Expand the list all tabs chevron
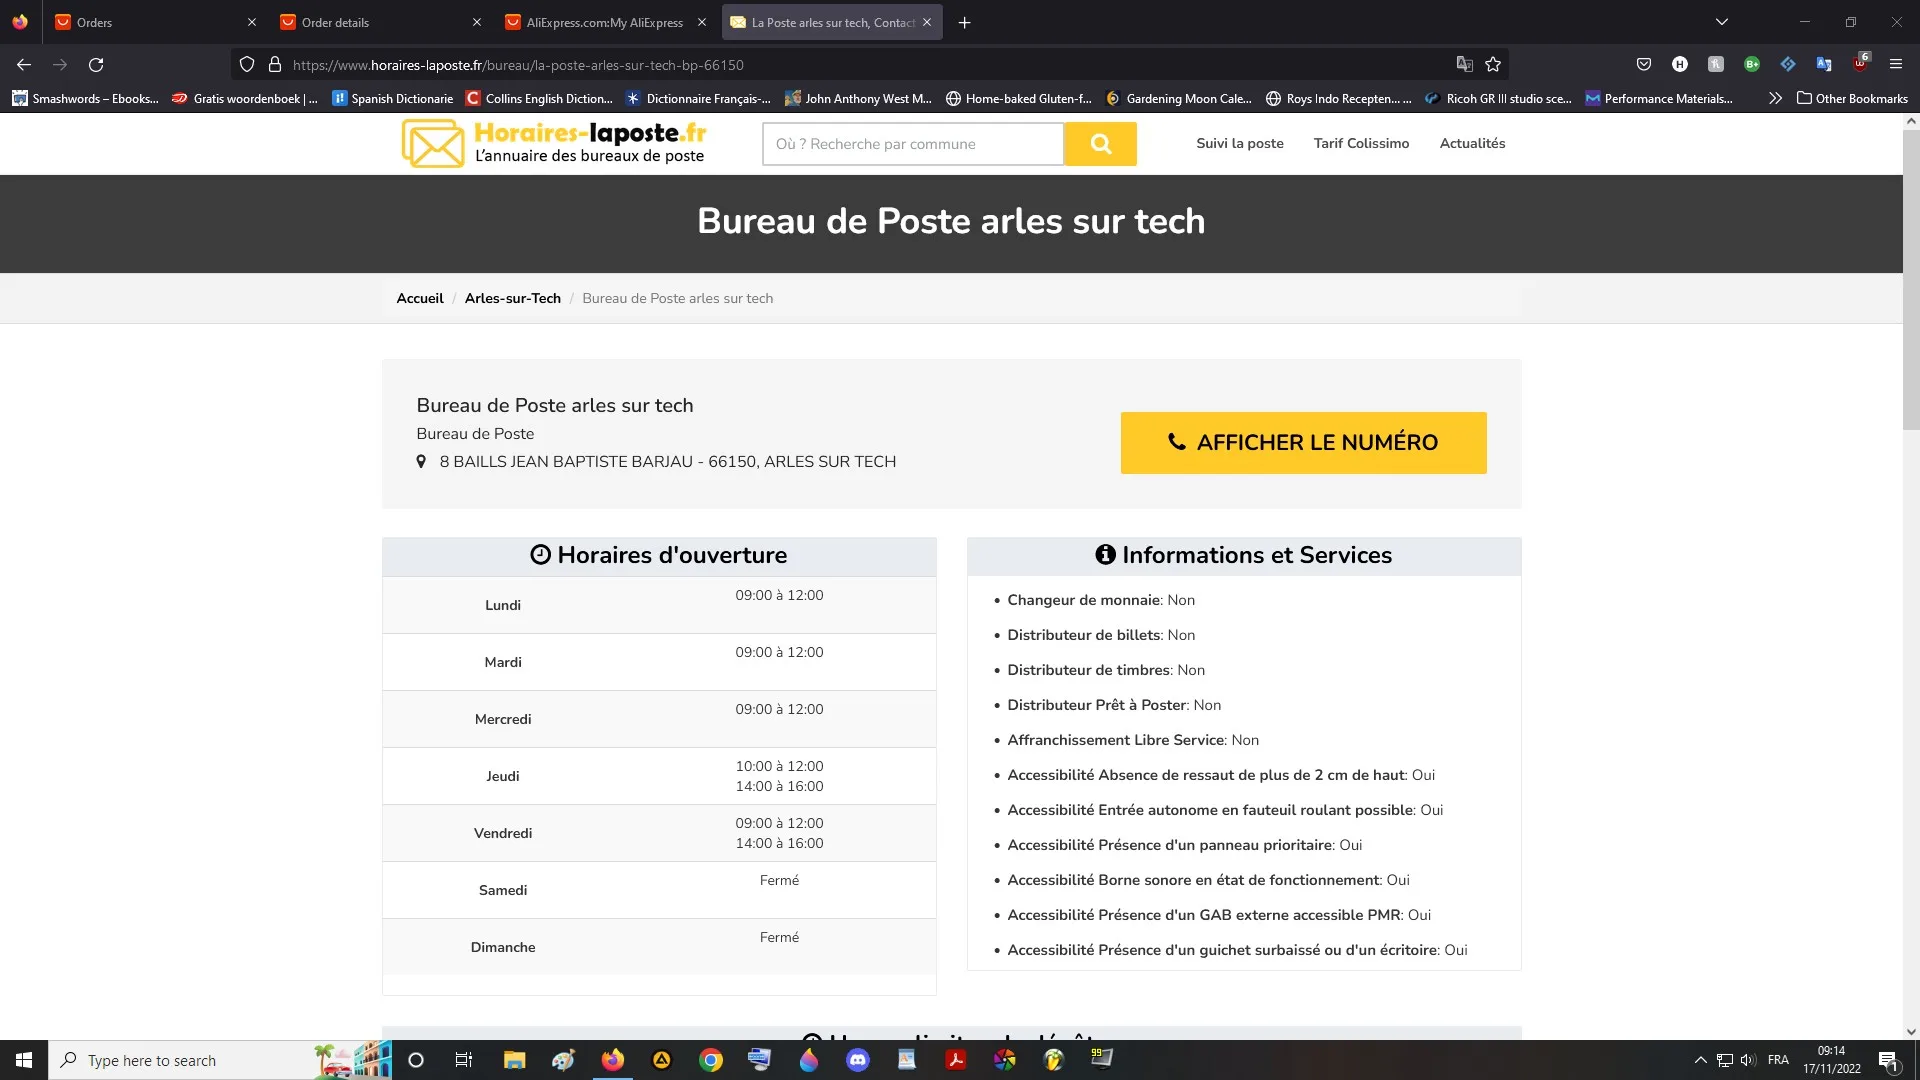1920x1080 pixels. 1722,22
